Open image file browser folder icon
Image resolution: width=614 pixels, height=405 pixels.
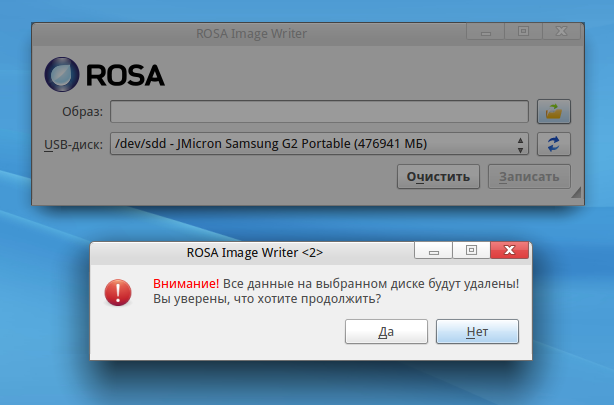(x=553, y=112)
